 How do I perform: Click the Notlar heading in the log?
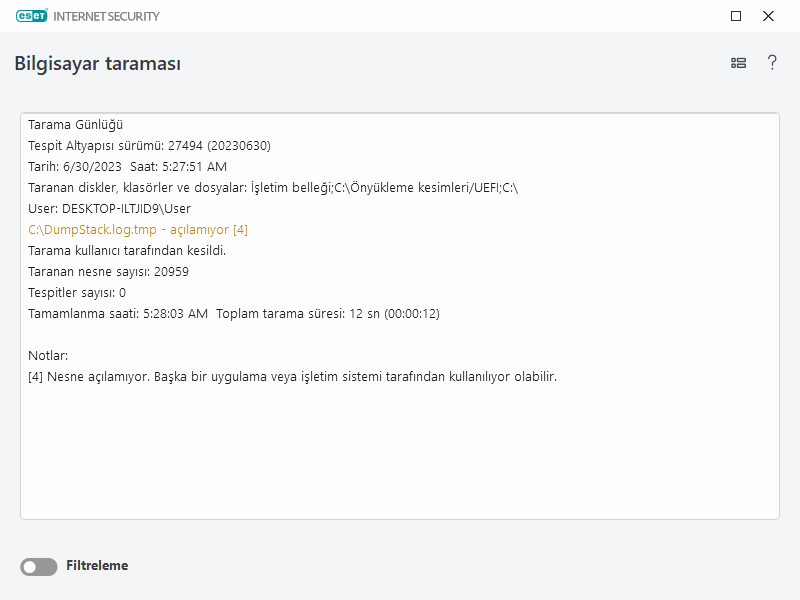coord(48,355)
